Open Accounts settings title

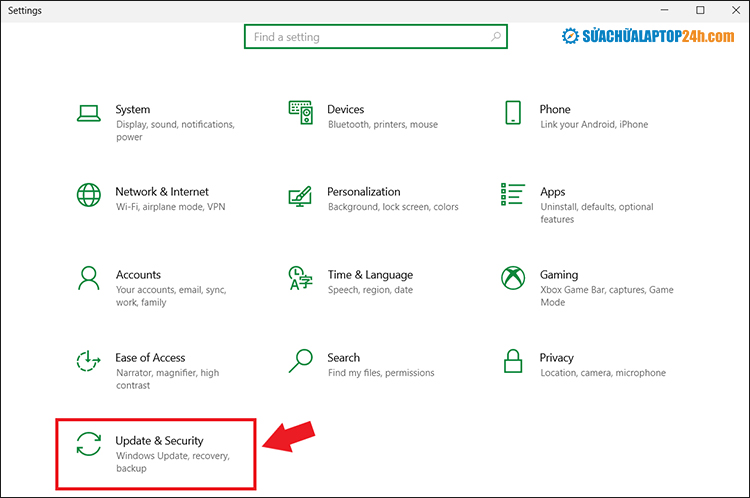click(138, 275)
